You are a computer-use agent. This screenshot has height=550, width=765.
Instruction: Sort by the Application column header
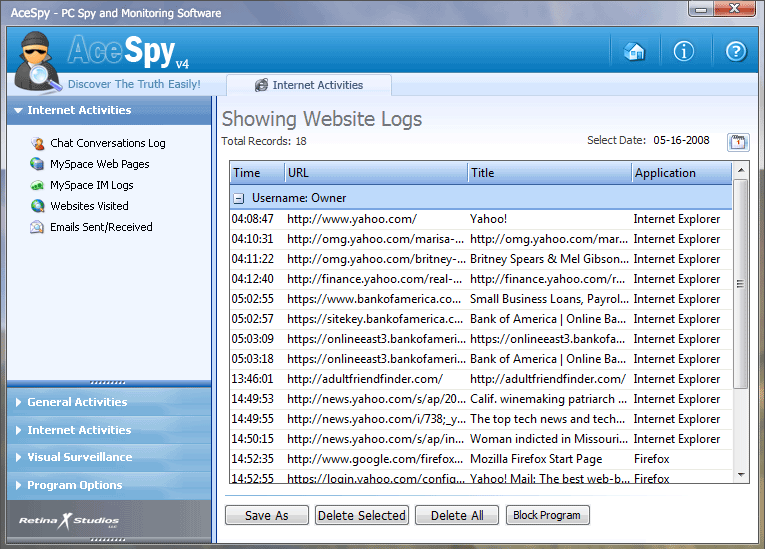[x=682, y=173]
